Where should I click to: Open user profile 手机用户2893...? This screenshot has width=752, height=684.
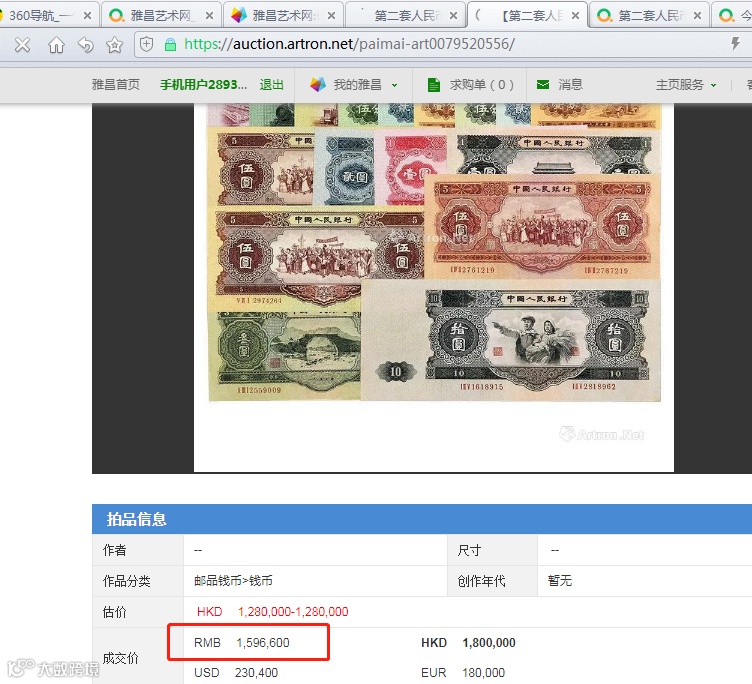203,85
